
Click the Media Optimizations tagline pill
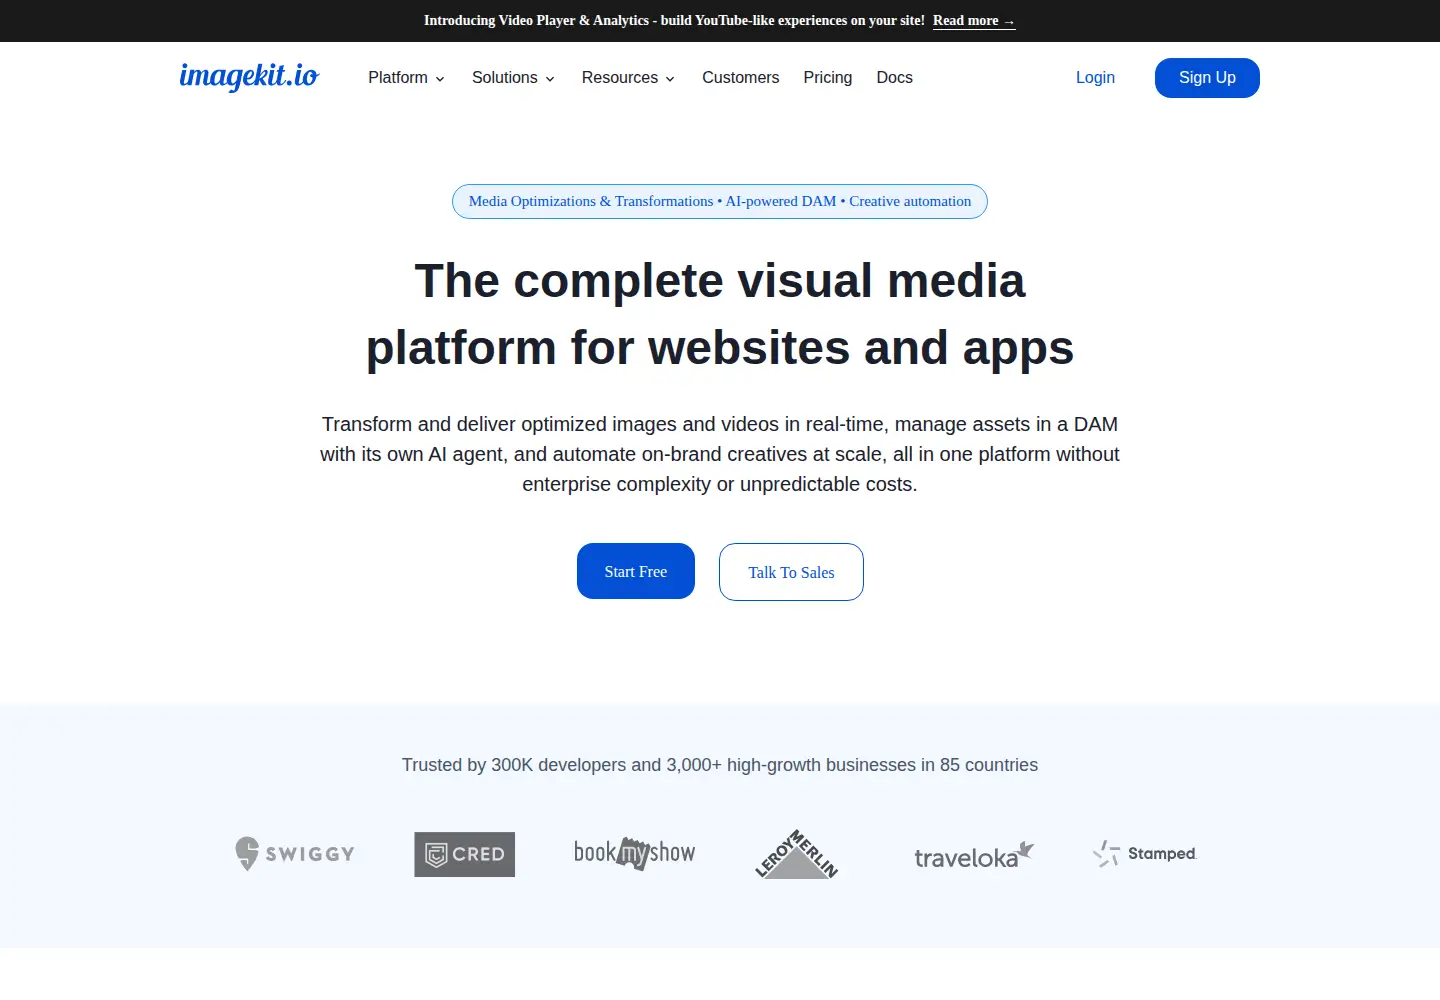coord(720,202)
